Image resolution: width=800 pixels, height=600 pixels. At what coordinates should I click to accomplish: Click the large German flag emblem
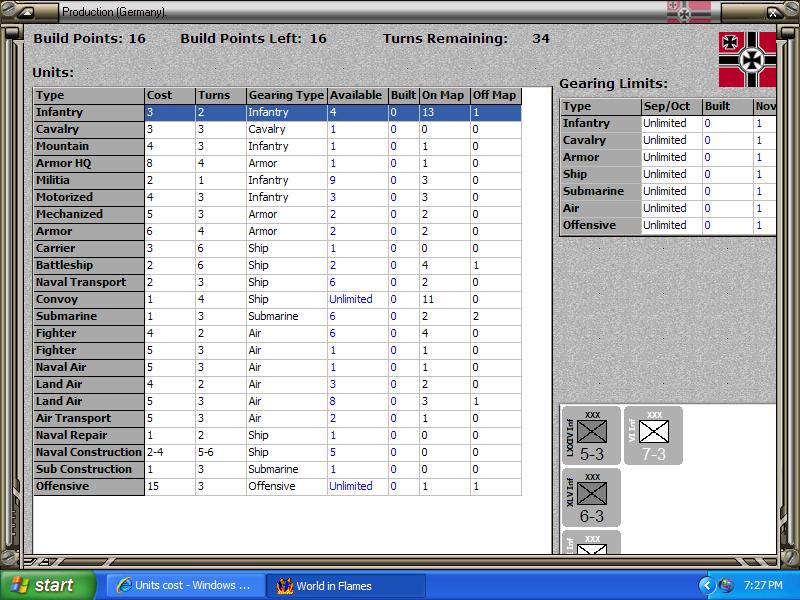click(x=747, y=59)
